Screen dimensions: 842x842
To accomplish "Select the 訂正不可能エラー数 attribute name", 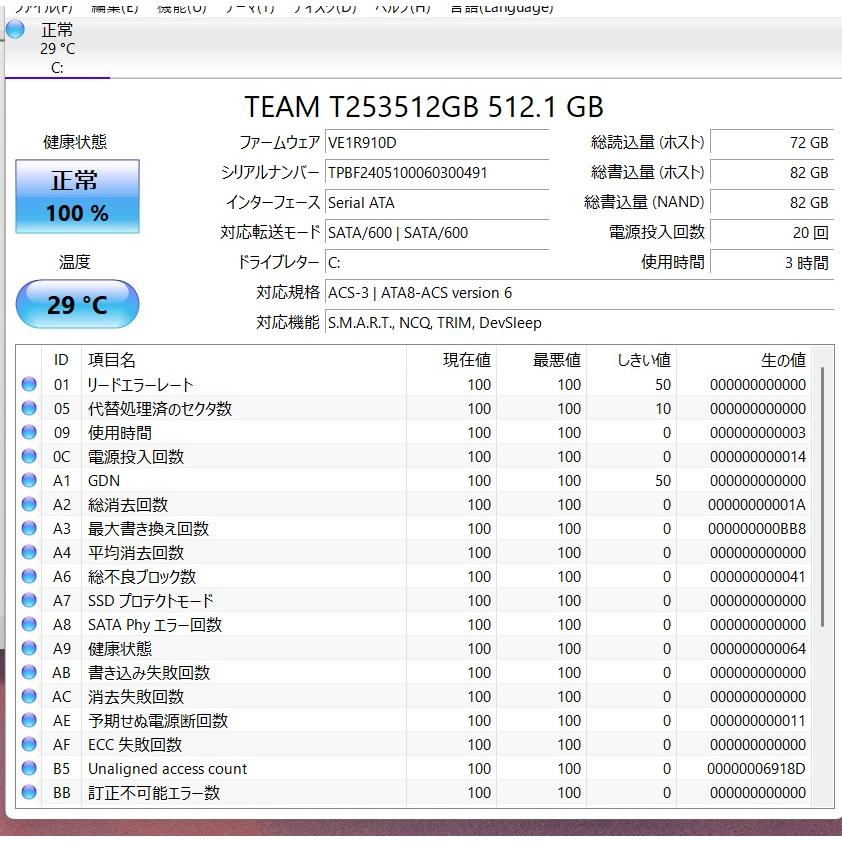I will click(x=154, y=793).
